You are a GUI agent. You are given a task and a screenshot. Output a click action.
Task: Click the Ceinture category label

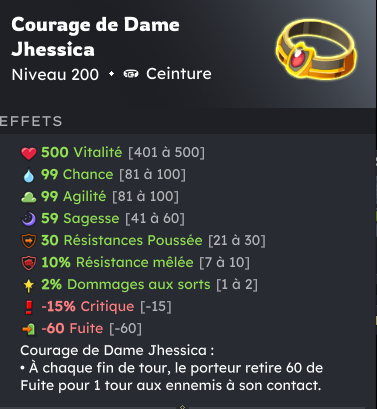(x=179, y=74)
